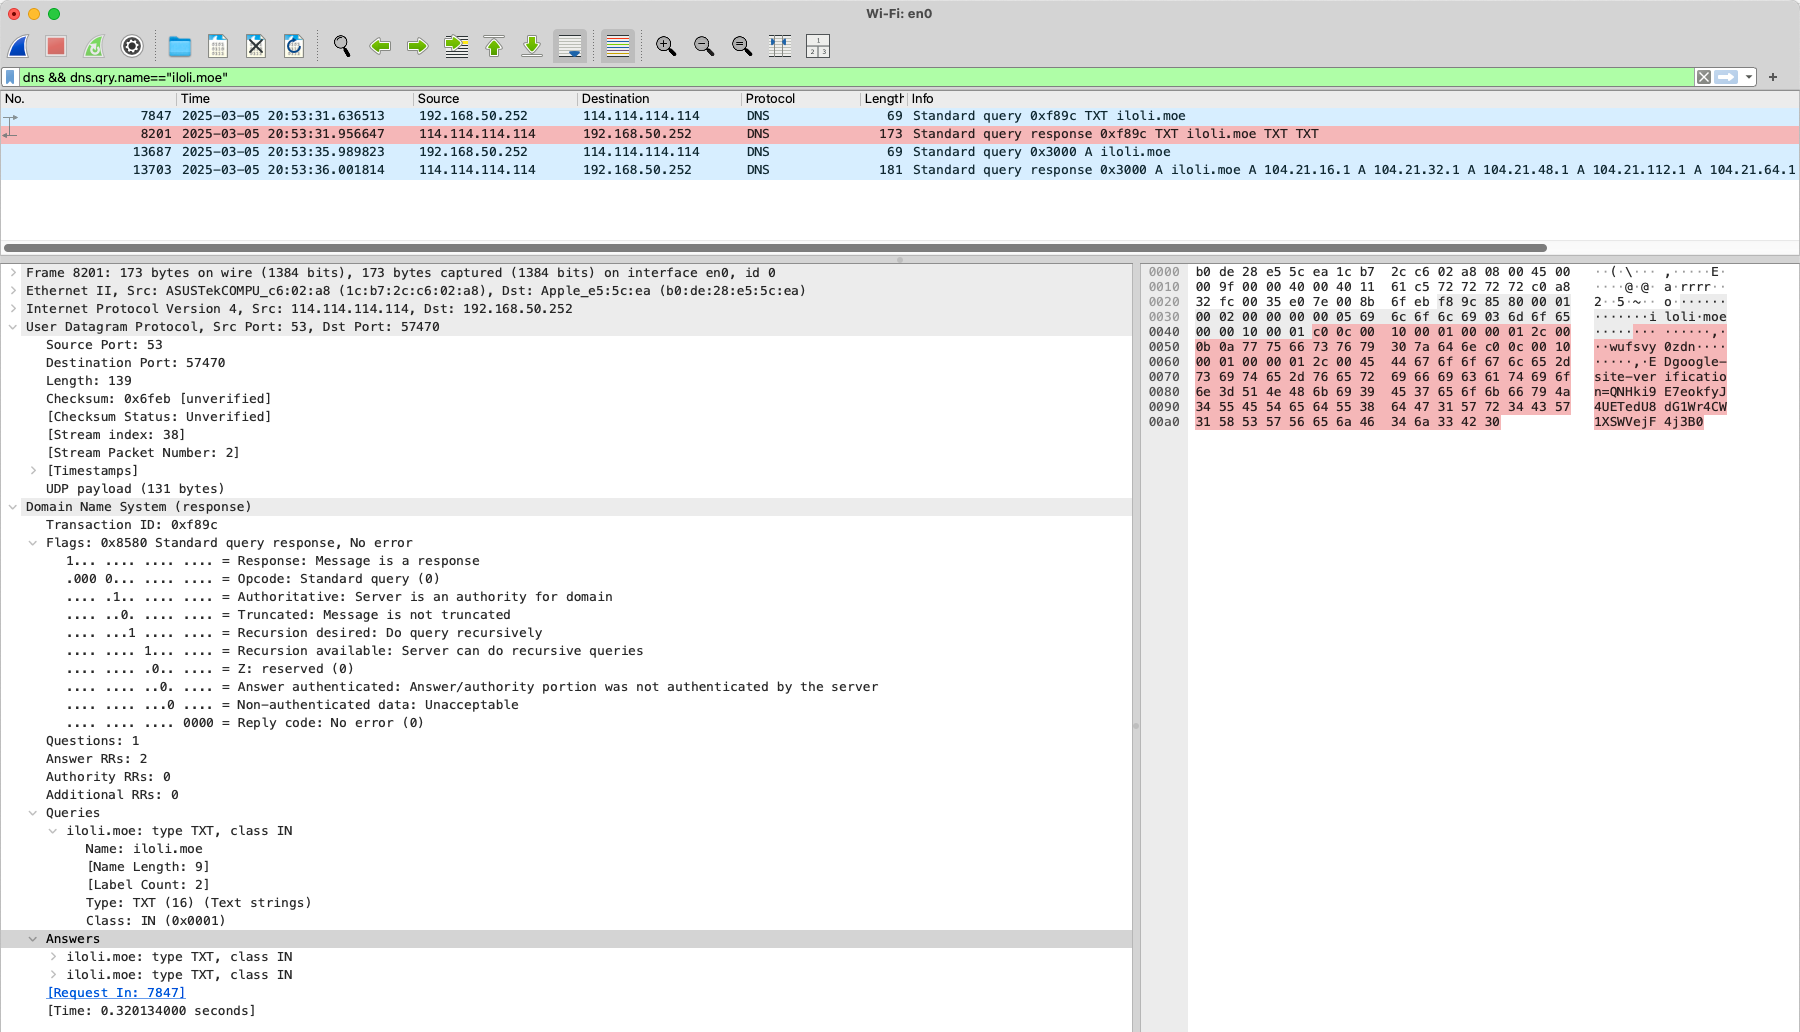
Task: Expand the Timestamps subtree
Action: point(33,471)
